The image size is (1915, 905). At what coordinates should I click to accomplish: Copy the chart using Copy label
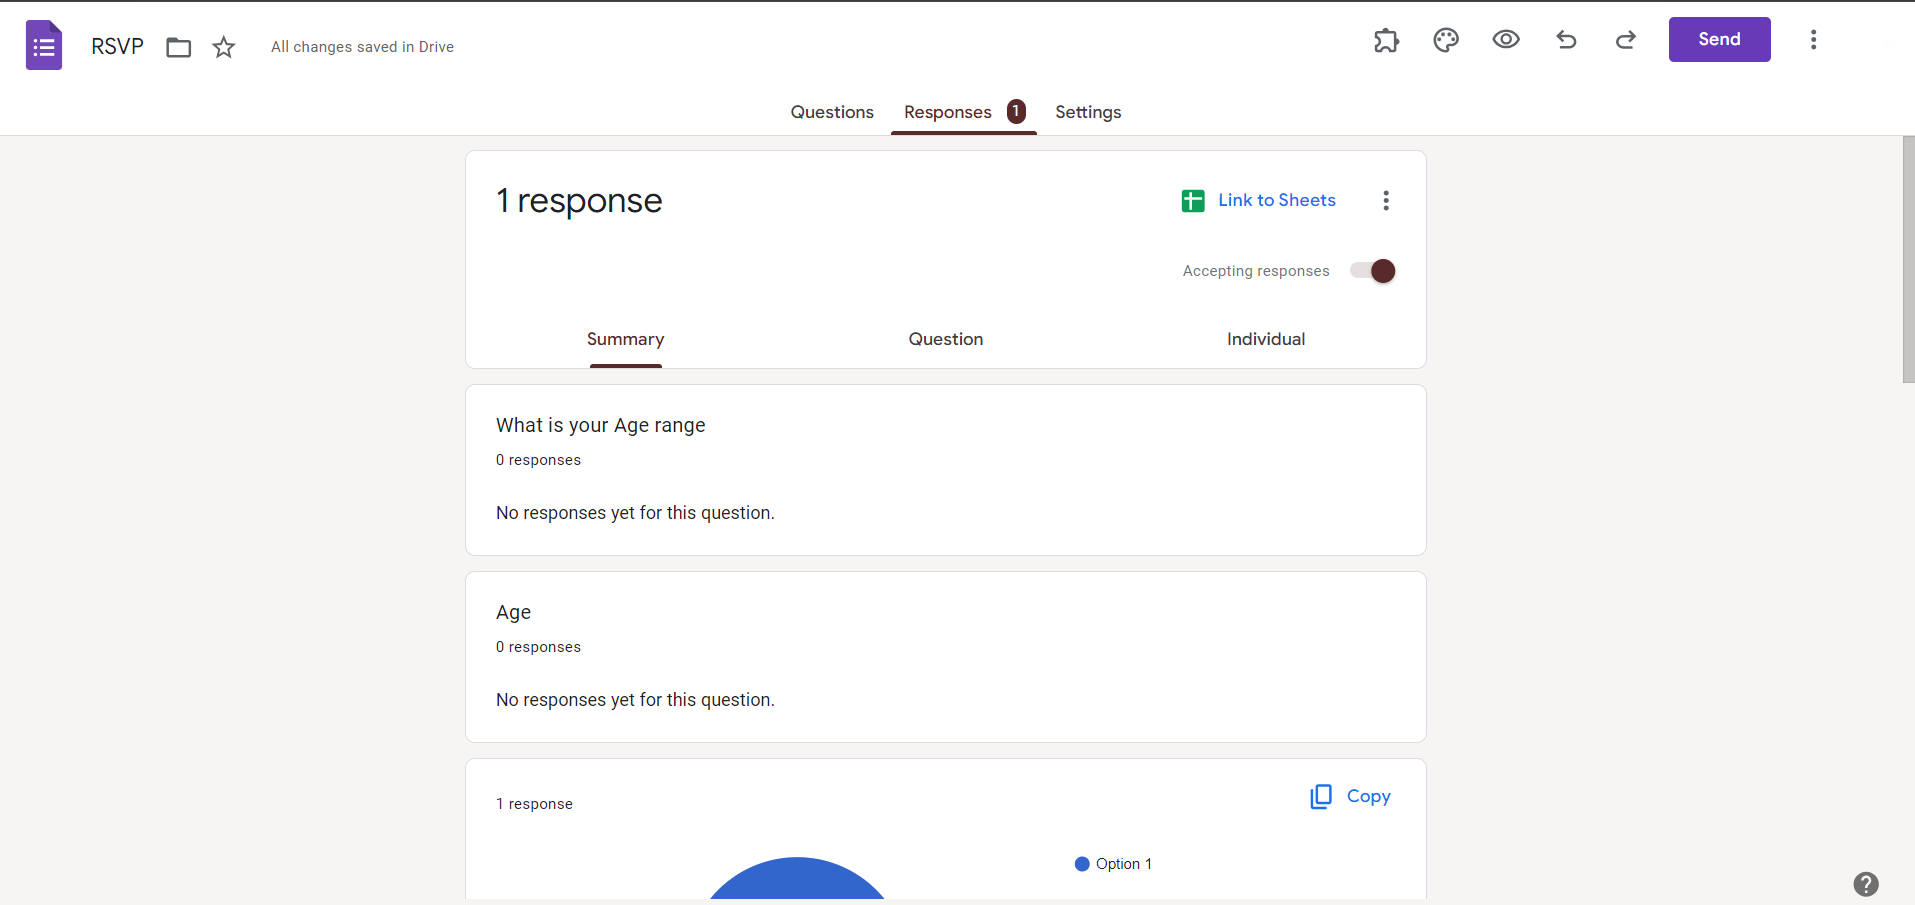coord(1368,796)
